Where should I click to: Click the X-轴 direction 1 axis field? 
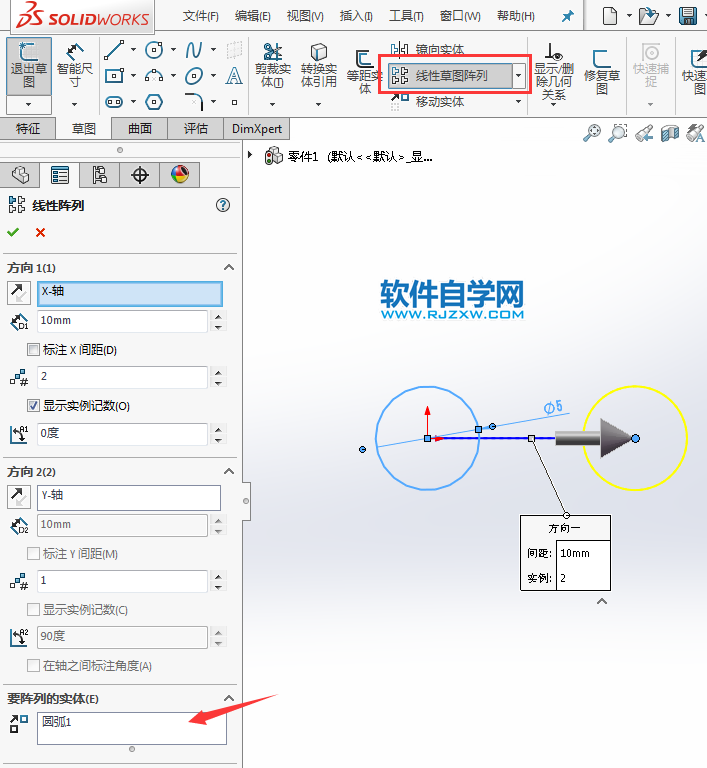pyautogui.click(x=130, y=293)
